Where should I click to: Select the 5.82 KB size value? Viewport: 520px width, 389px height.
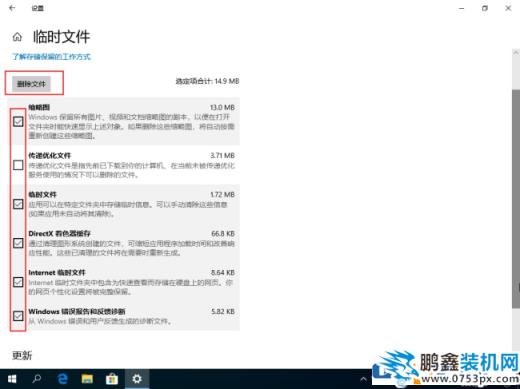pos(223,311)
